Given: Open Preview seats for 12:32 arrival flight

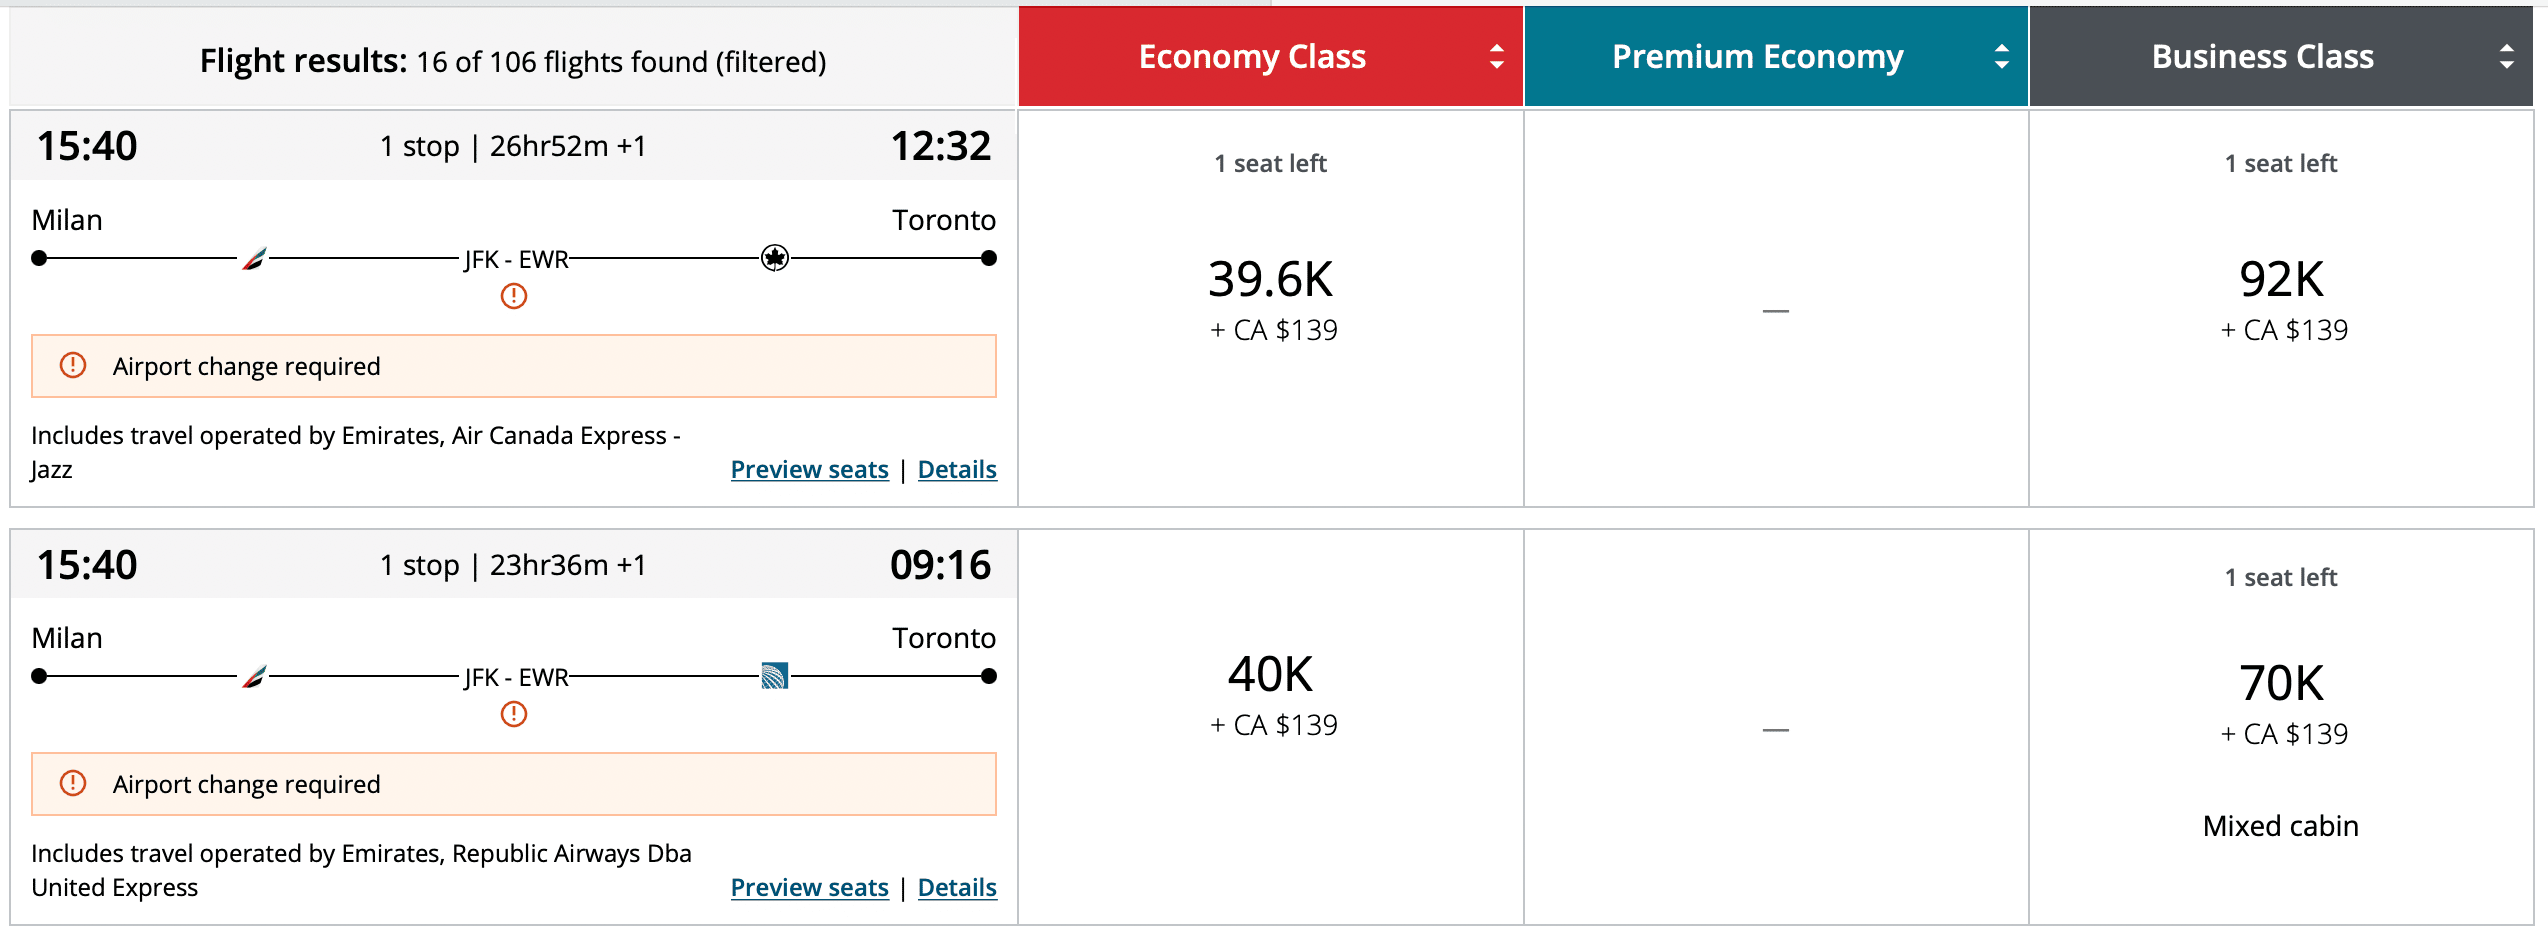Looking at the screenshot, I should 809,470.
